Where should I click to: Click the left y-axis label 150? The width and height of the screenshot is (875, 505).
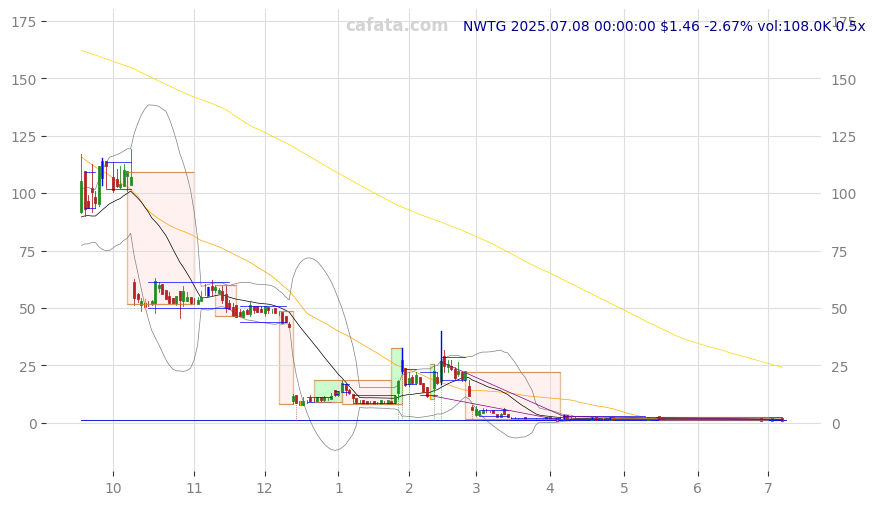pyautogui.click(x=23, y=80)
